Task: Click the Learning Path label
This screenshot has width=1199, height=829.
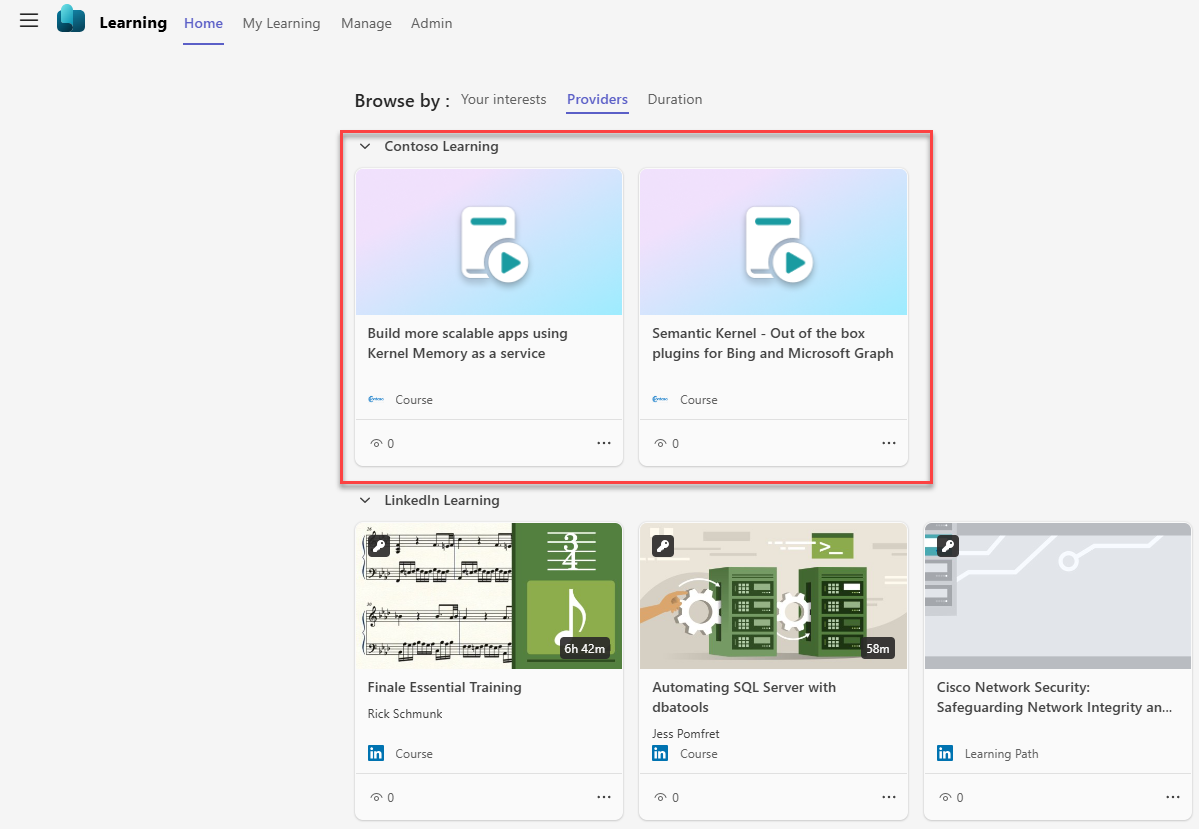Action: [x=1001, y=753]
